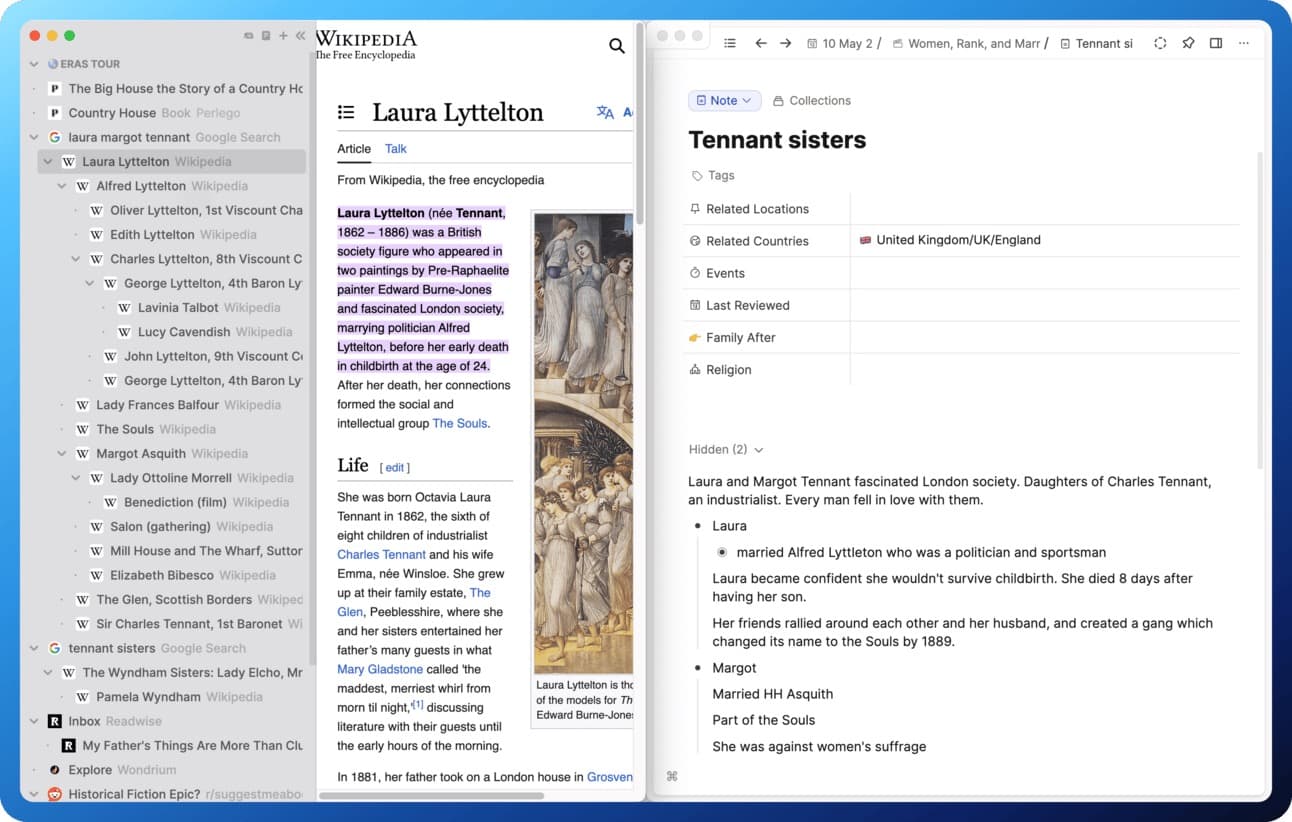Image resolution: width=1292 pixels, height=822 pixels.
Task: Click the article language translation icon
Action: pos(605,113)
